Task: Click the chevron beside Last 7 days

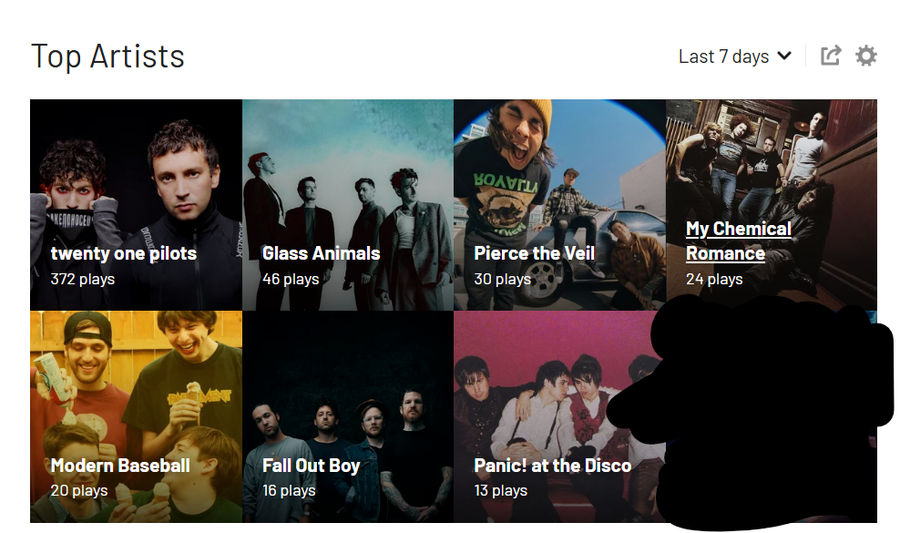Action: [x=784, y=56]
